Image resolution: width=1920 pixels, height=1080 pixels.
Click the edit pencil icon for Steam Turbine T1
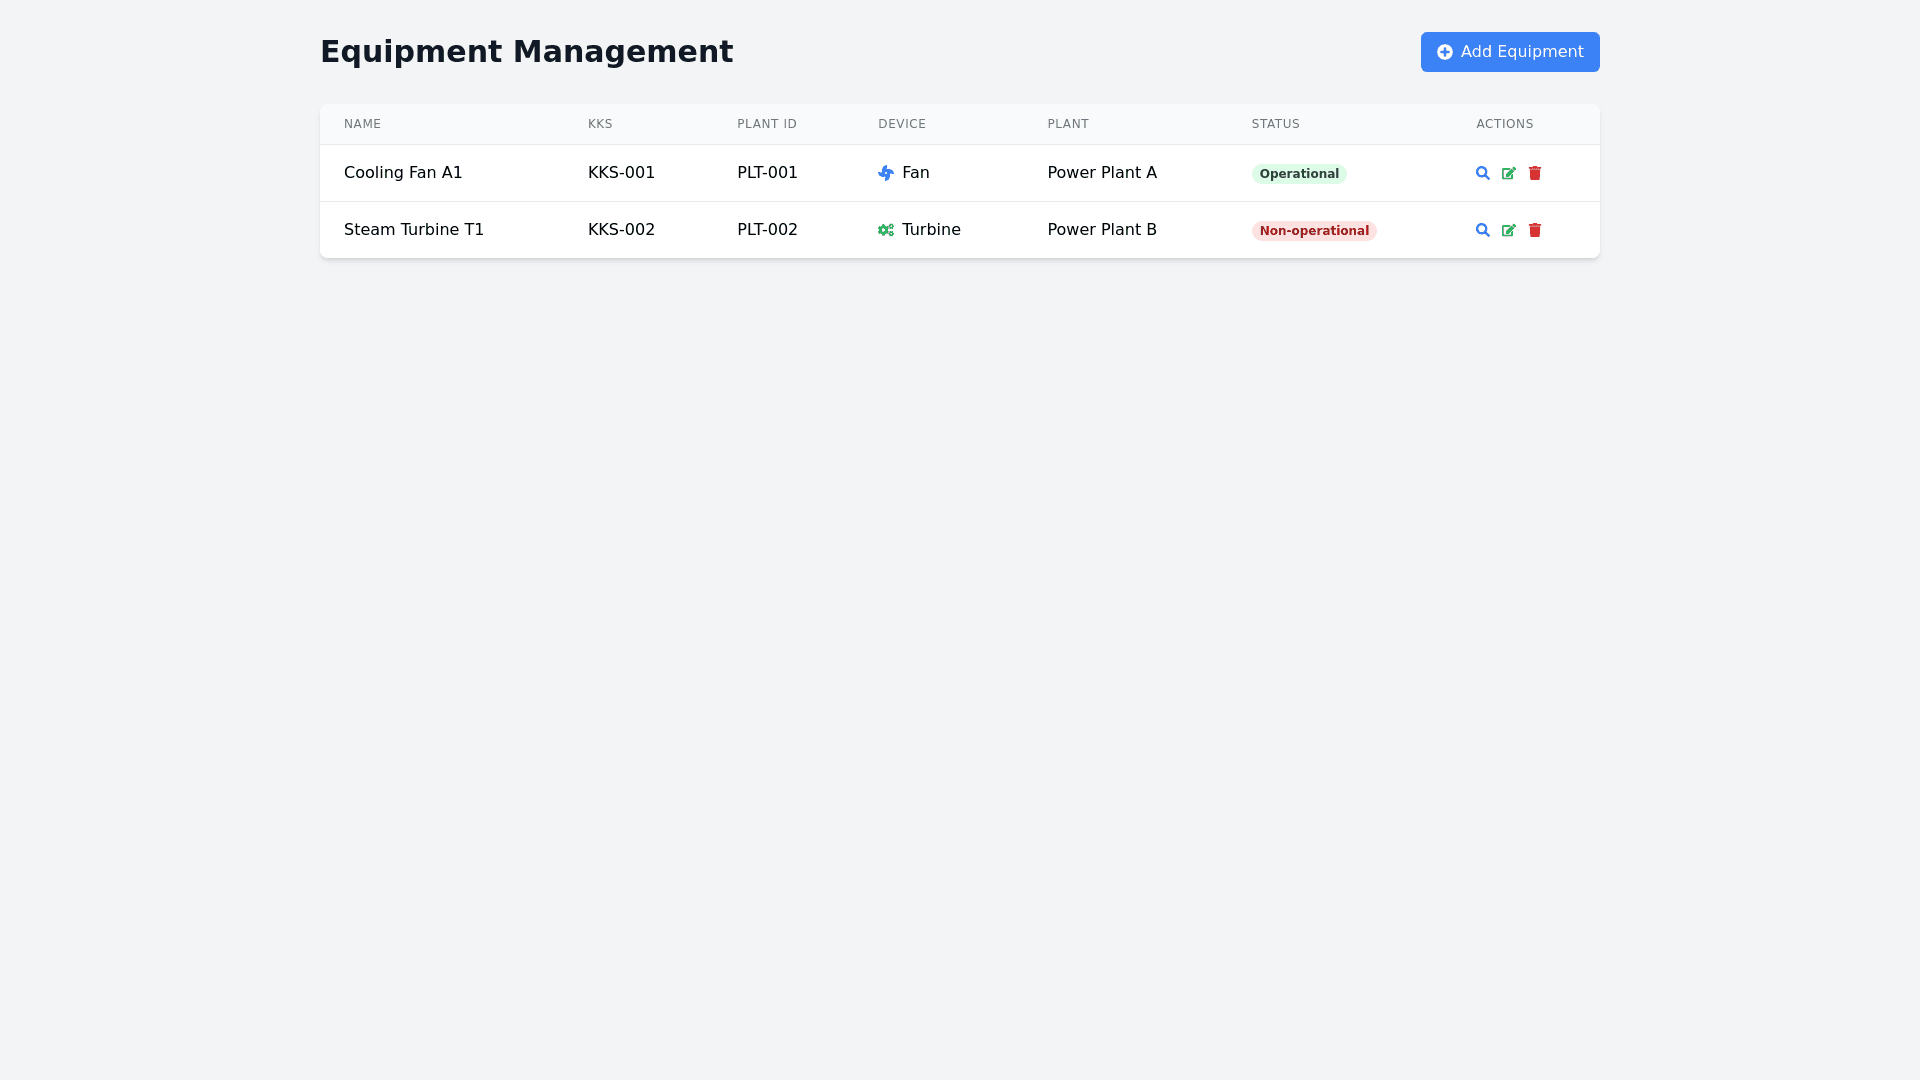(x=1509, y=230)
